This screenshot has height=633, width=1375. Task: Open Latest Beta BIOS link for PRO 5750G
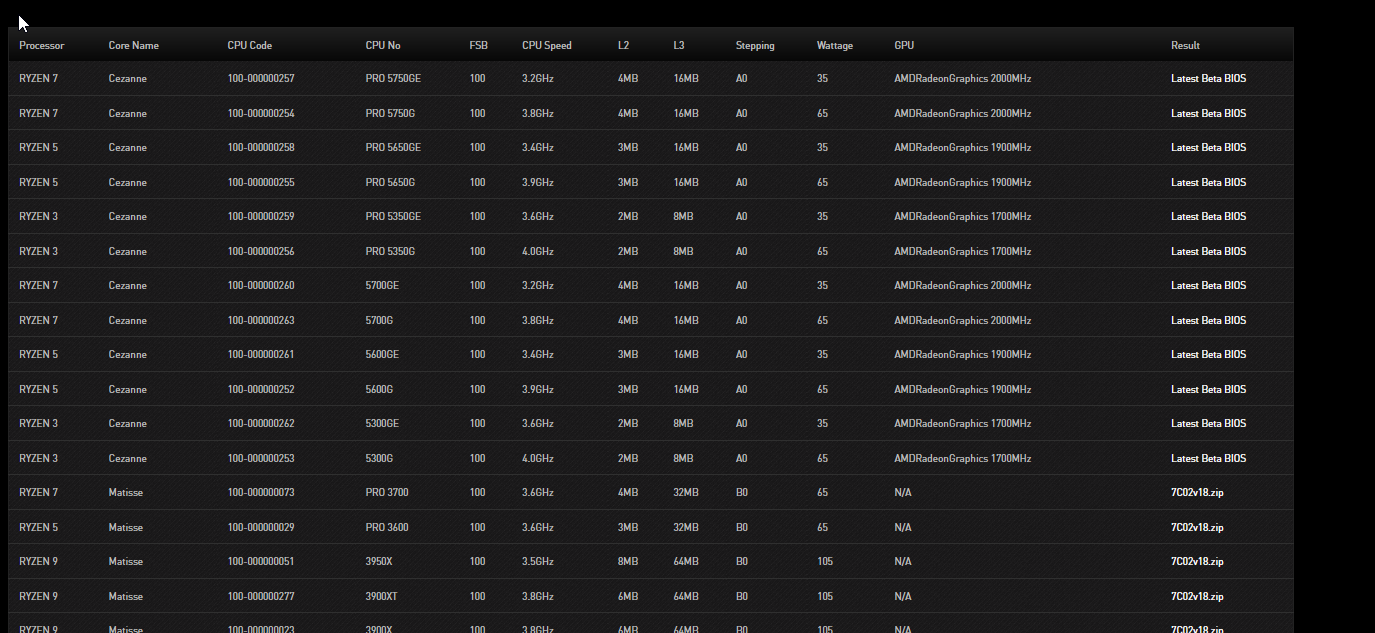tap(1208, 113)
